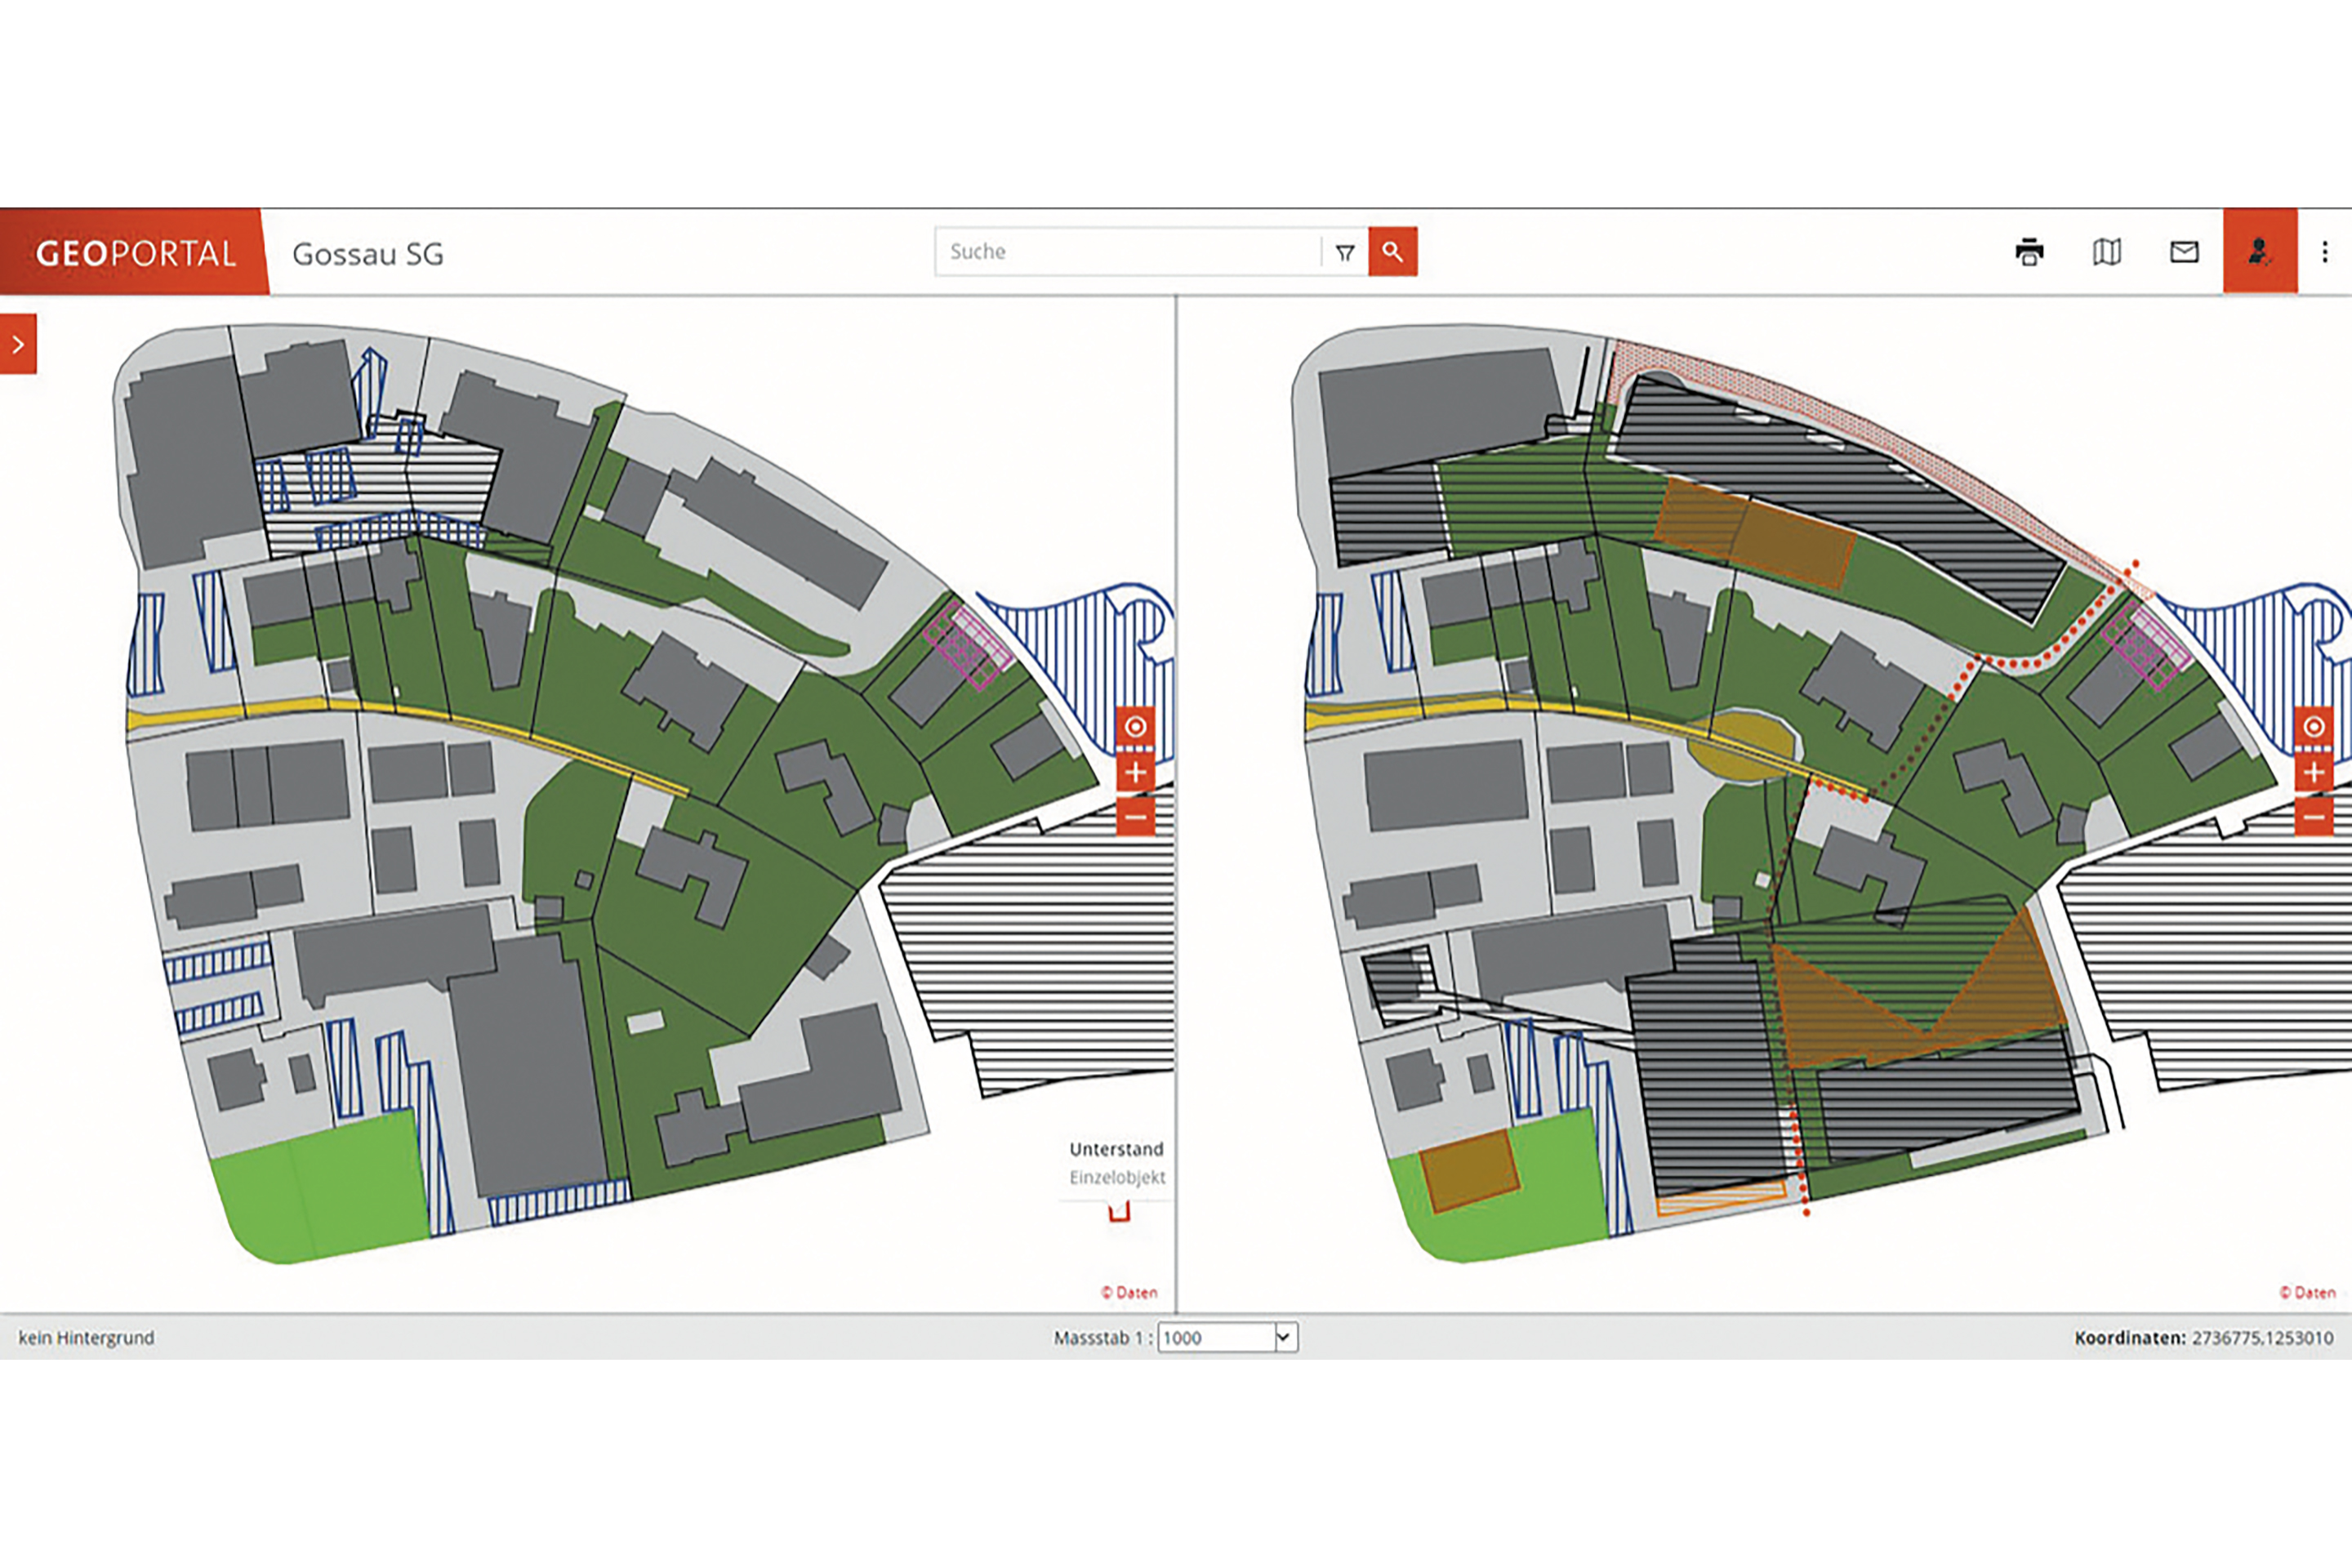Locate position on right map
Viewport: 2352px width, 1568px height.
click(2314, 727)
